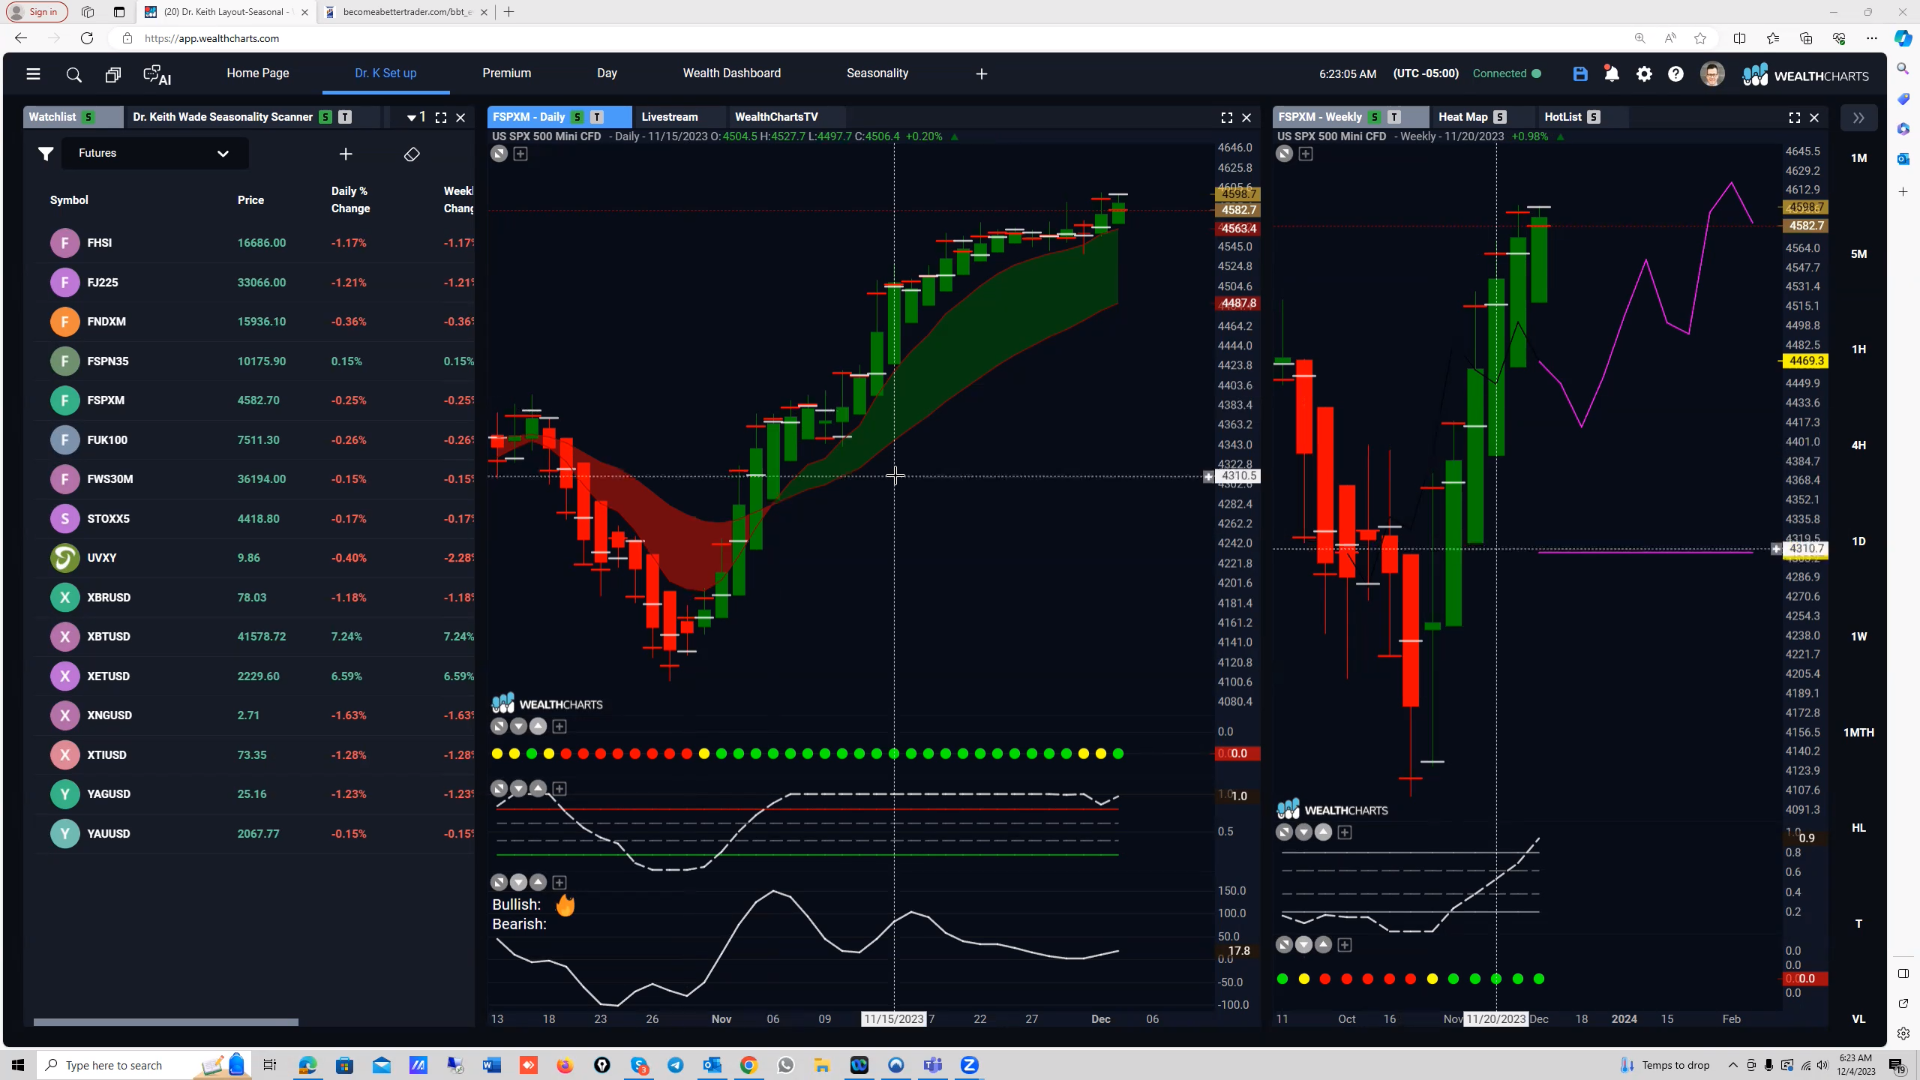Maximize the watchlist panel
Viewport: 1920px width, 1080px height.
tap(441, 118)
